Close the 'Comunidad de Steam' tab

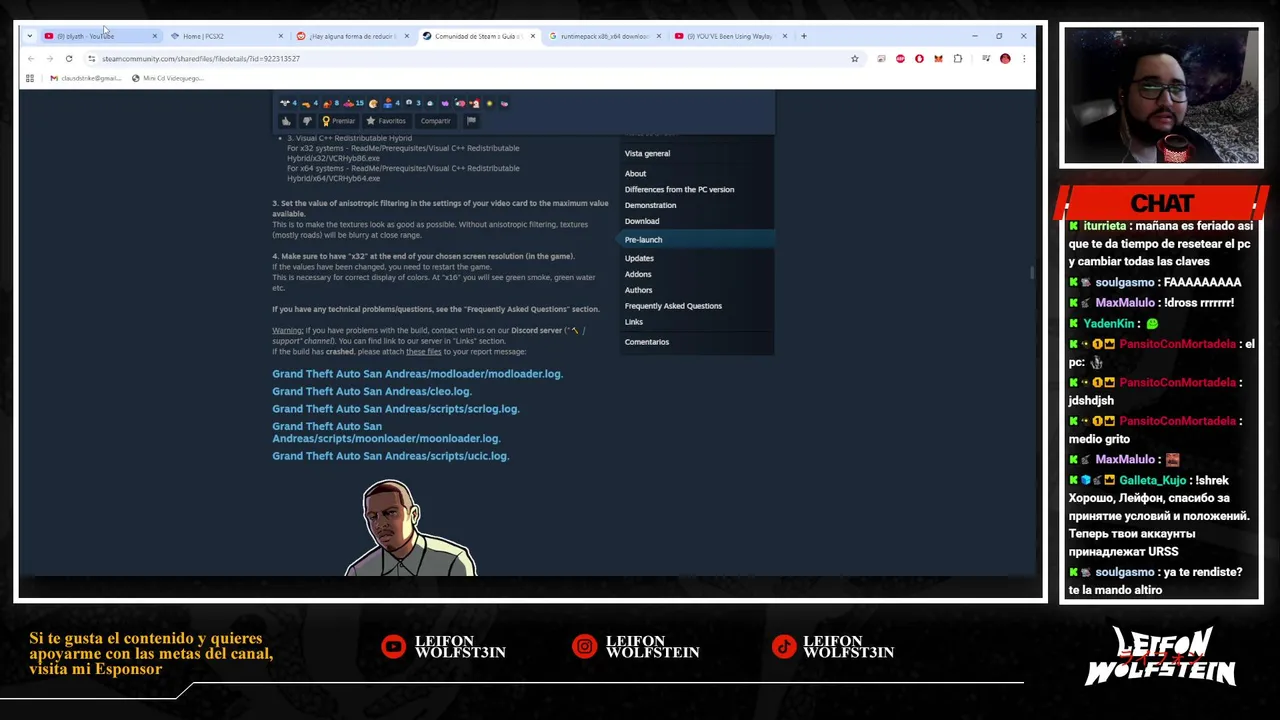pyautogui.click(x=533, y=36)
